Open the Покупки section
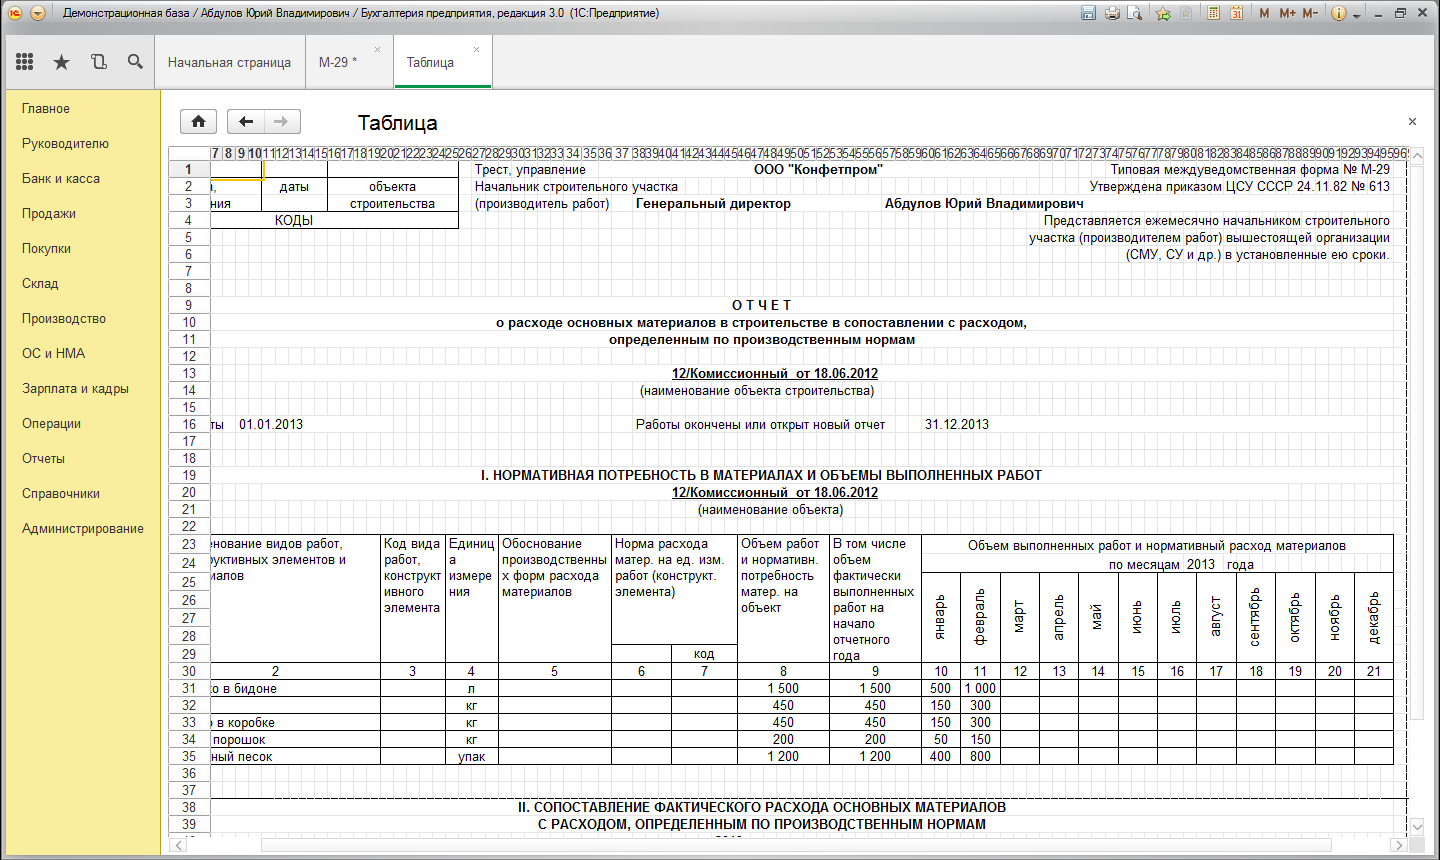 pyautogui.click(x=46, y=248)
